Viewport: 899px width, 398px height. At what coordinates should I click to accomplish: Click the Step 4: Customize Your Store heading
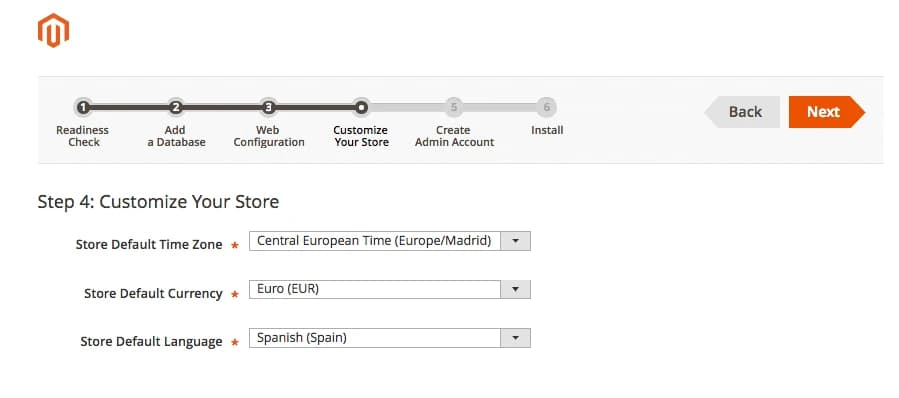click(x=158, y=202)
